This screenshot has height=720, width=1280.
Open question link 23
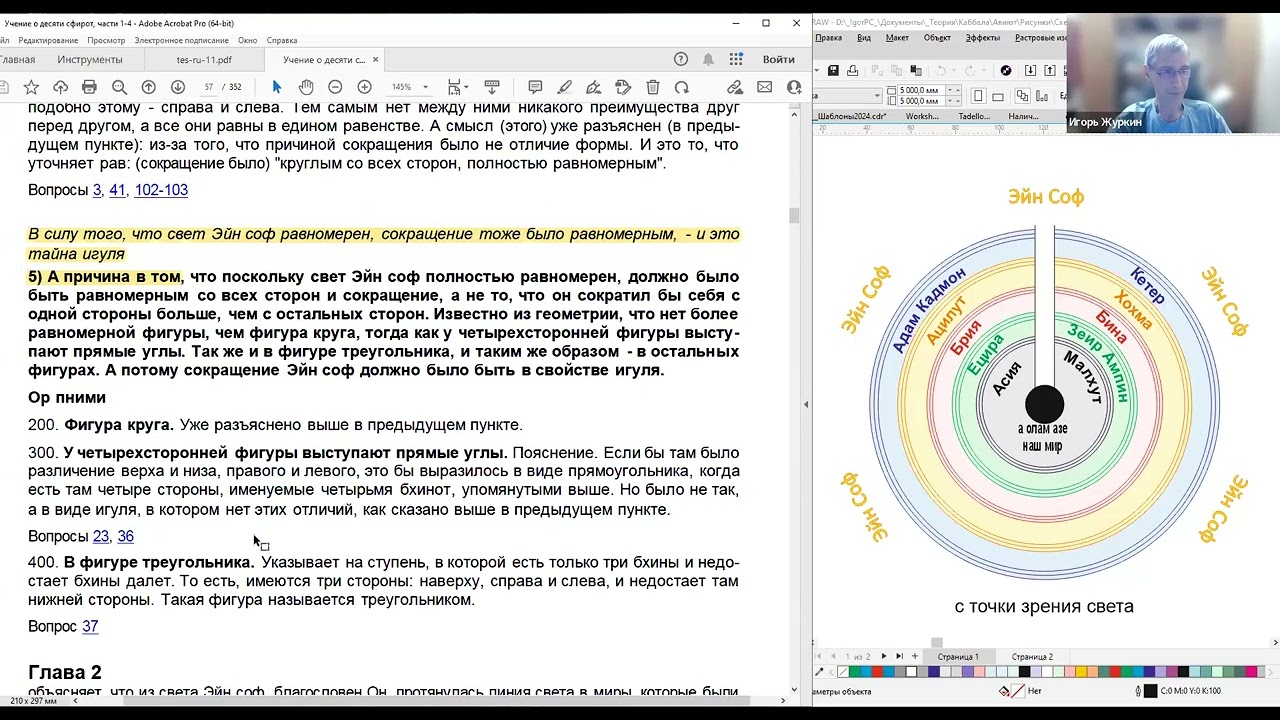[x=101, y=537]
